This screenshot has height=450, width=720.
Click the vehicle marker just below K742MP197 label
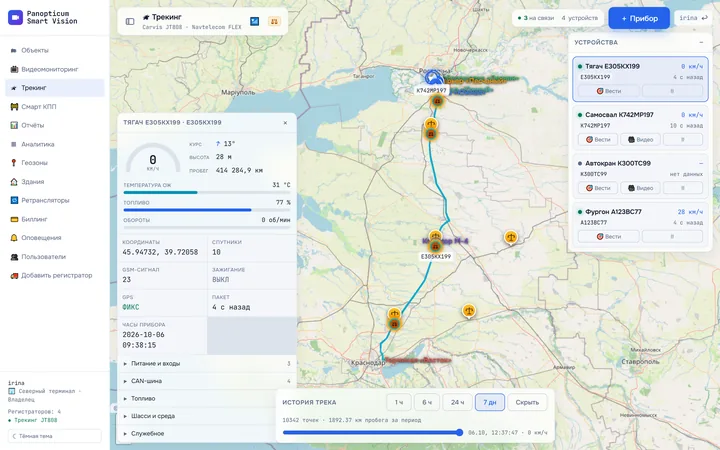(x=437, y=101)
